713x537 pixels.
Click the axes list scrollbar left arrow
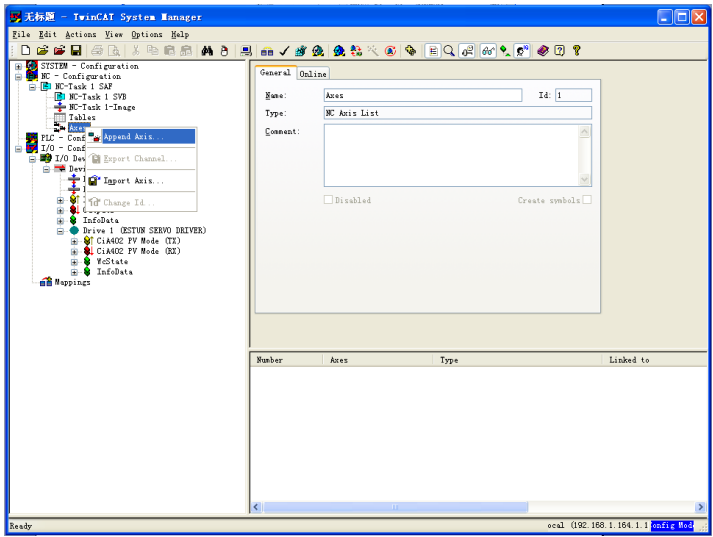[x=256, y=507]
